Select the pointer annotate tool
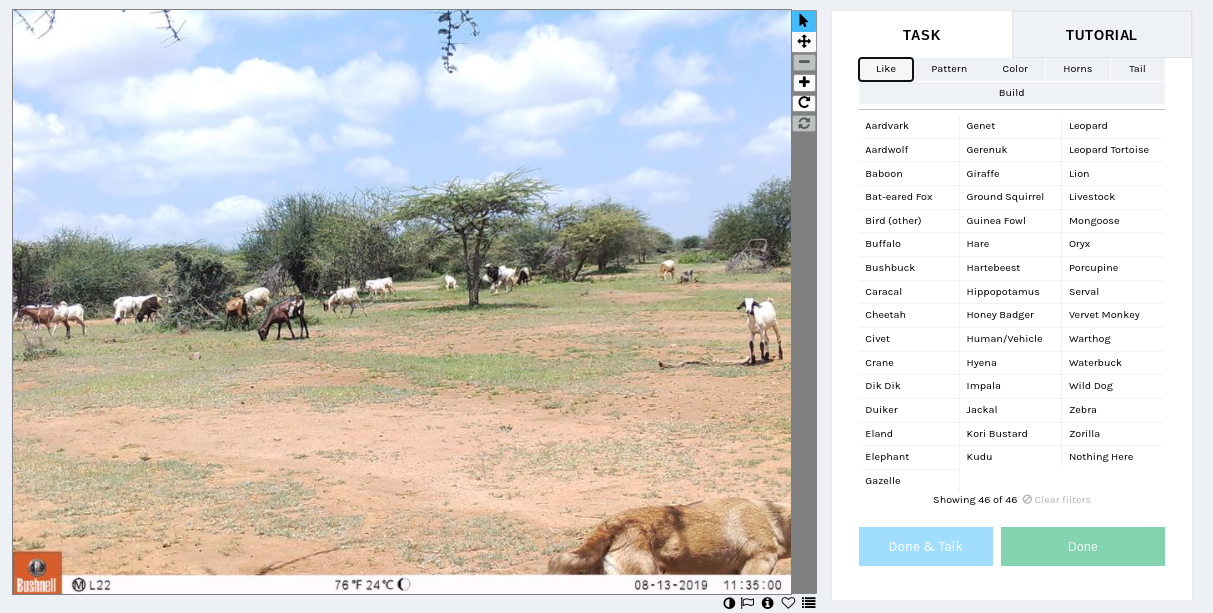 click(x=804, y=21)
